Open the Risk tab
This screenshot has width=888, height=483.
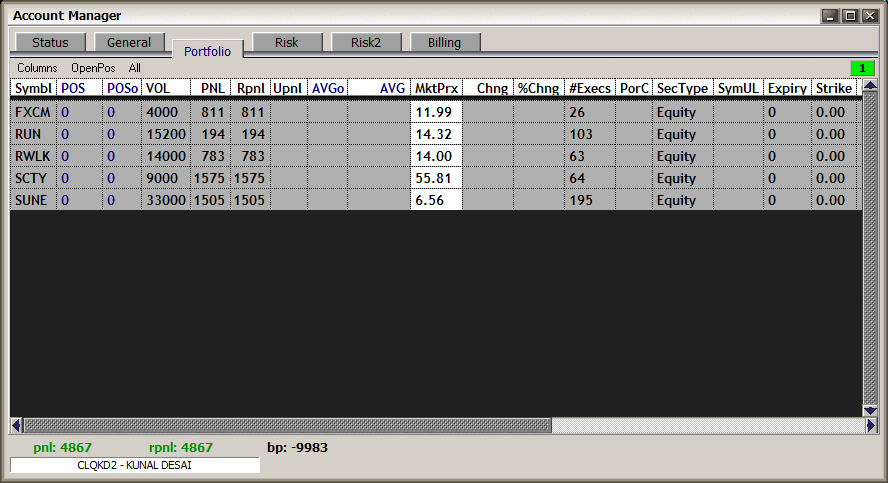(x=287, y=42)
